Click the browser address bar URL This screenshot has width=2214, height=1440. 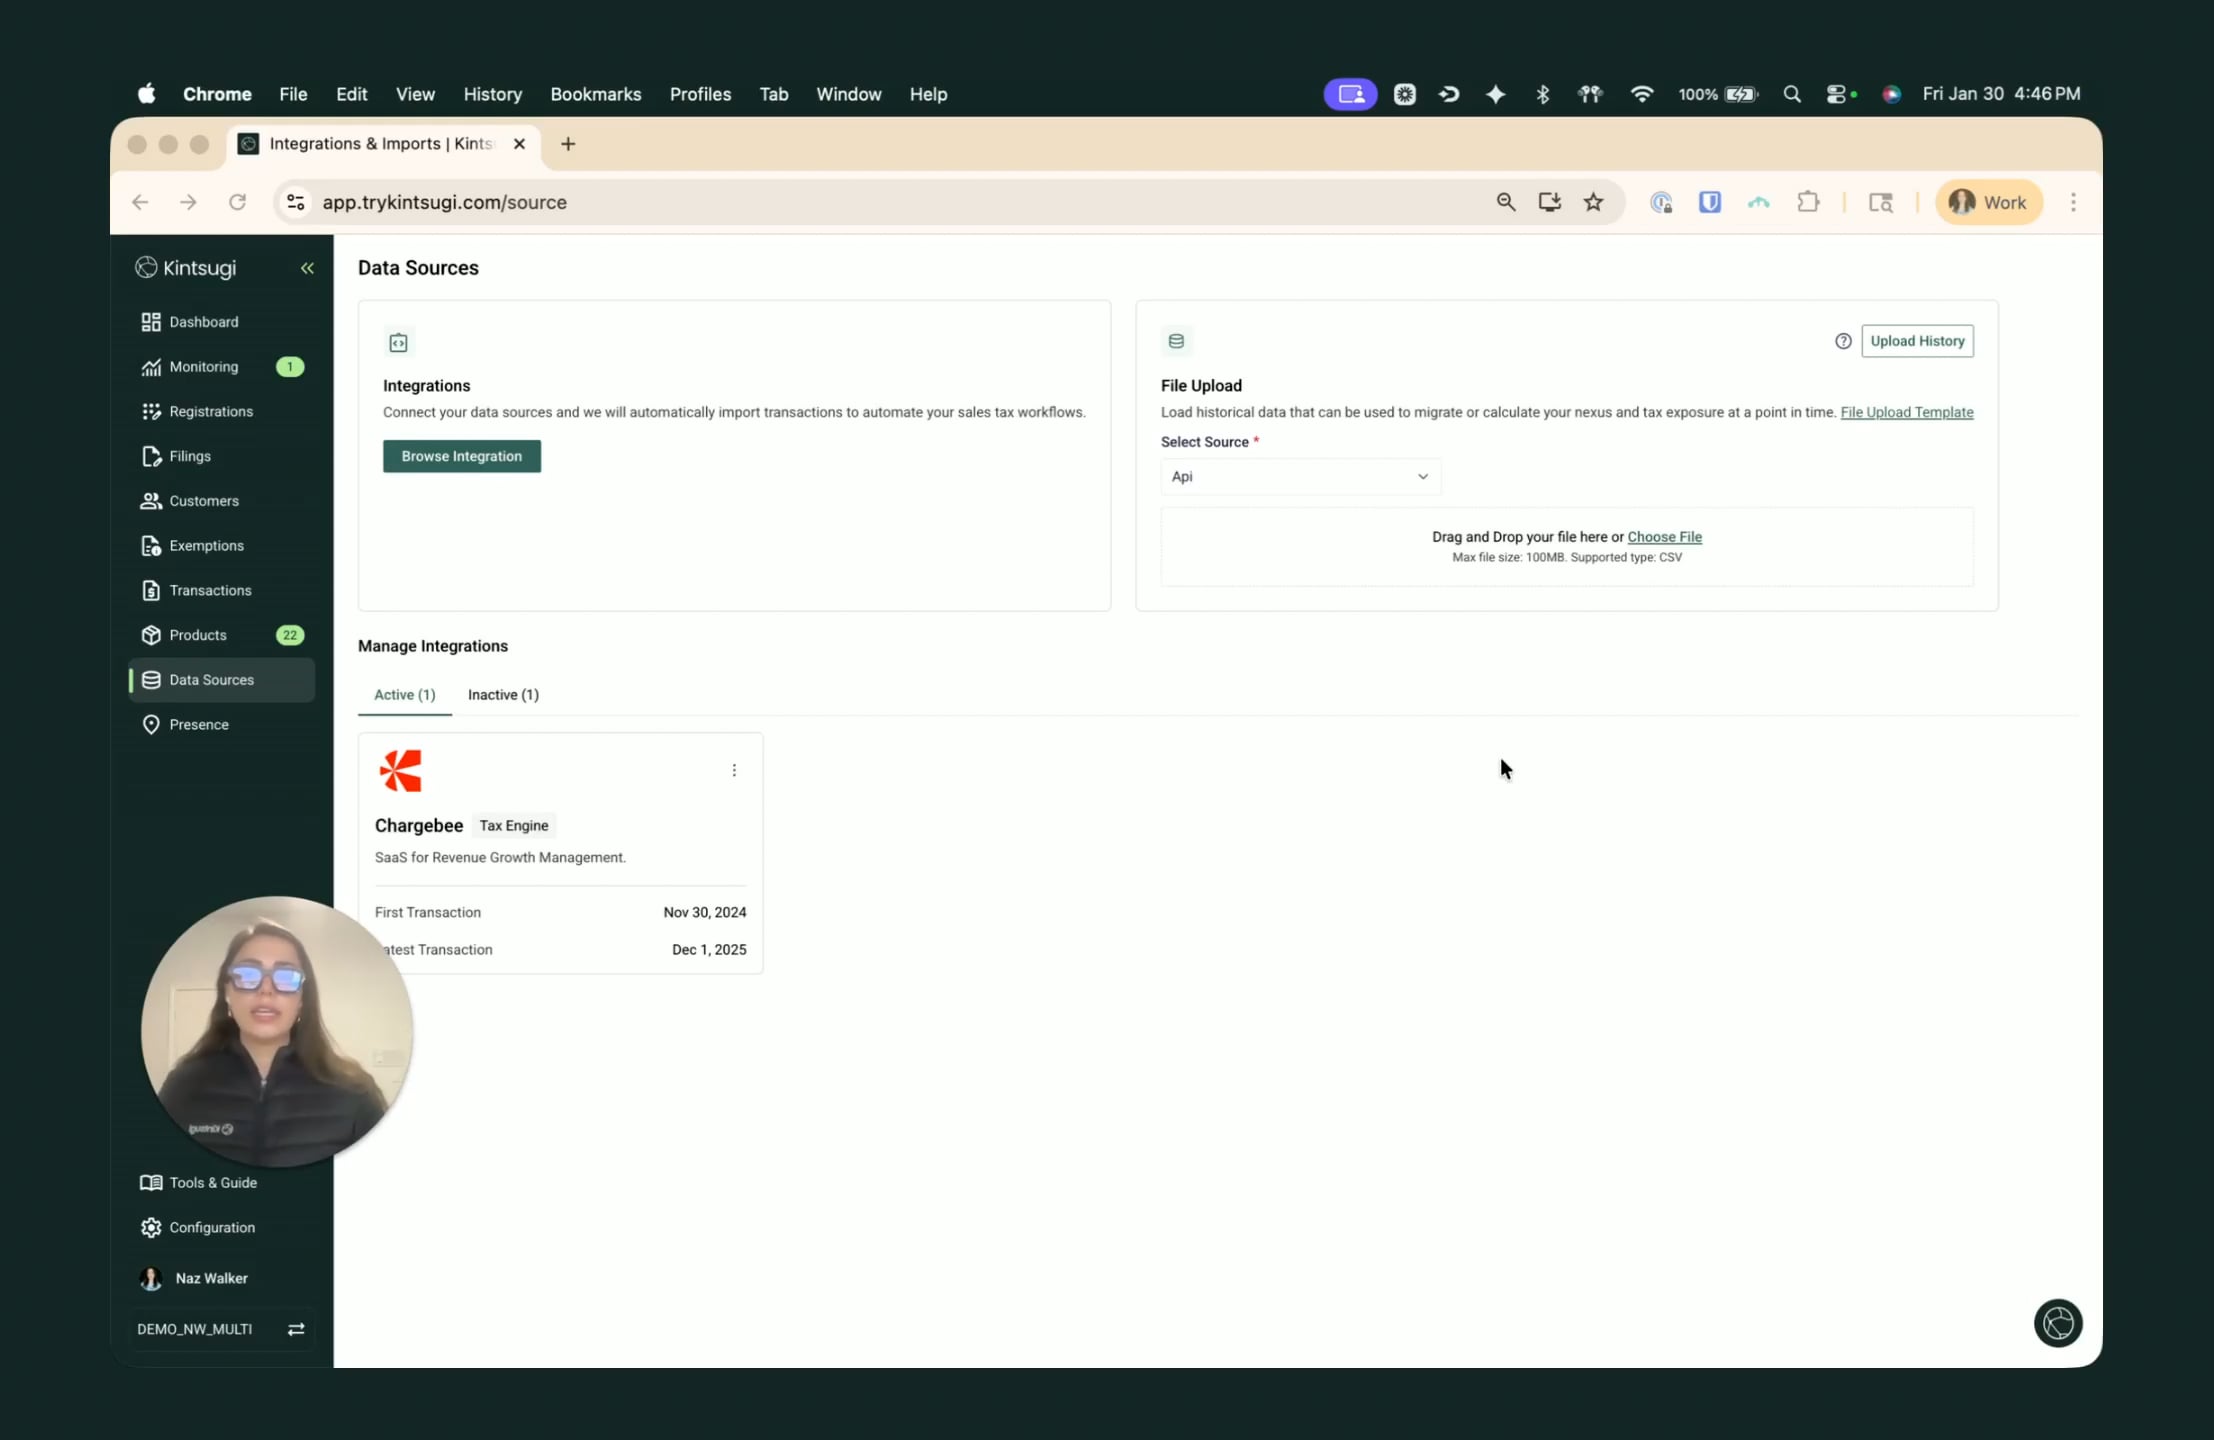click(444, 202)
